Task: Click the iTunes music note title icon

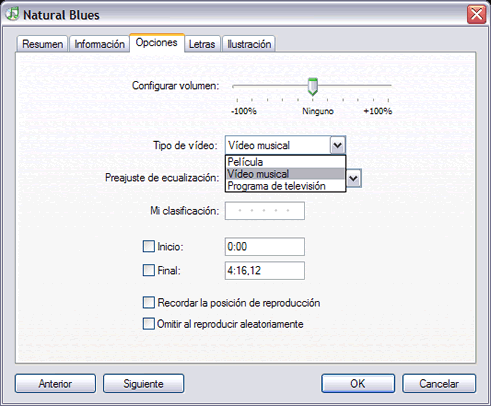Action: 13,14
